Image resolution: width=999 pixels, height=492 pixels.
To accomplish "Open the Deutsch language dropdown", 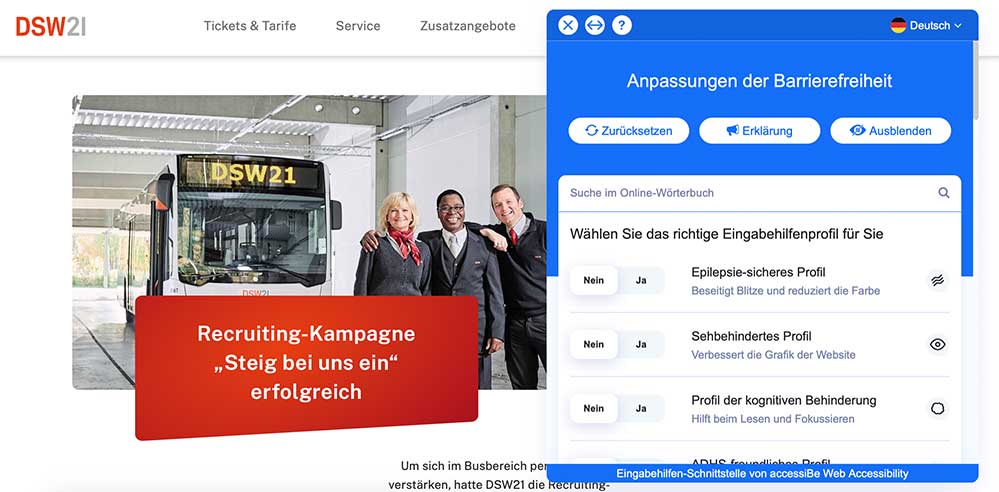I will pos(926,25).
